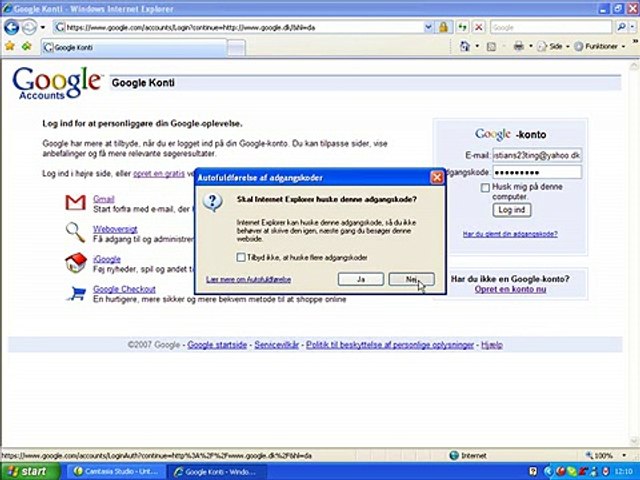Open the Google Checkout link
Viewport: 640px width, 480px height.
(x=124, y=289)
